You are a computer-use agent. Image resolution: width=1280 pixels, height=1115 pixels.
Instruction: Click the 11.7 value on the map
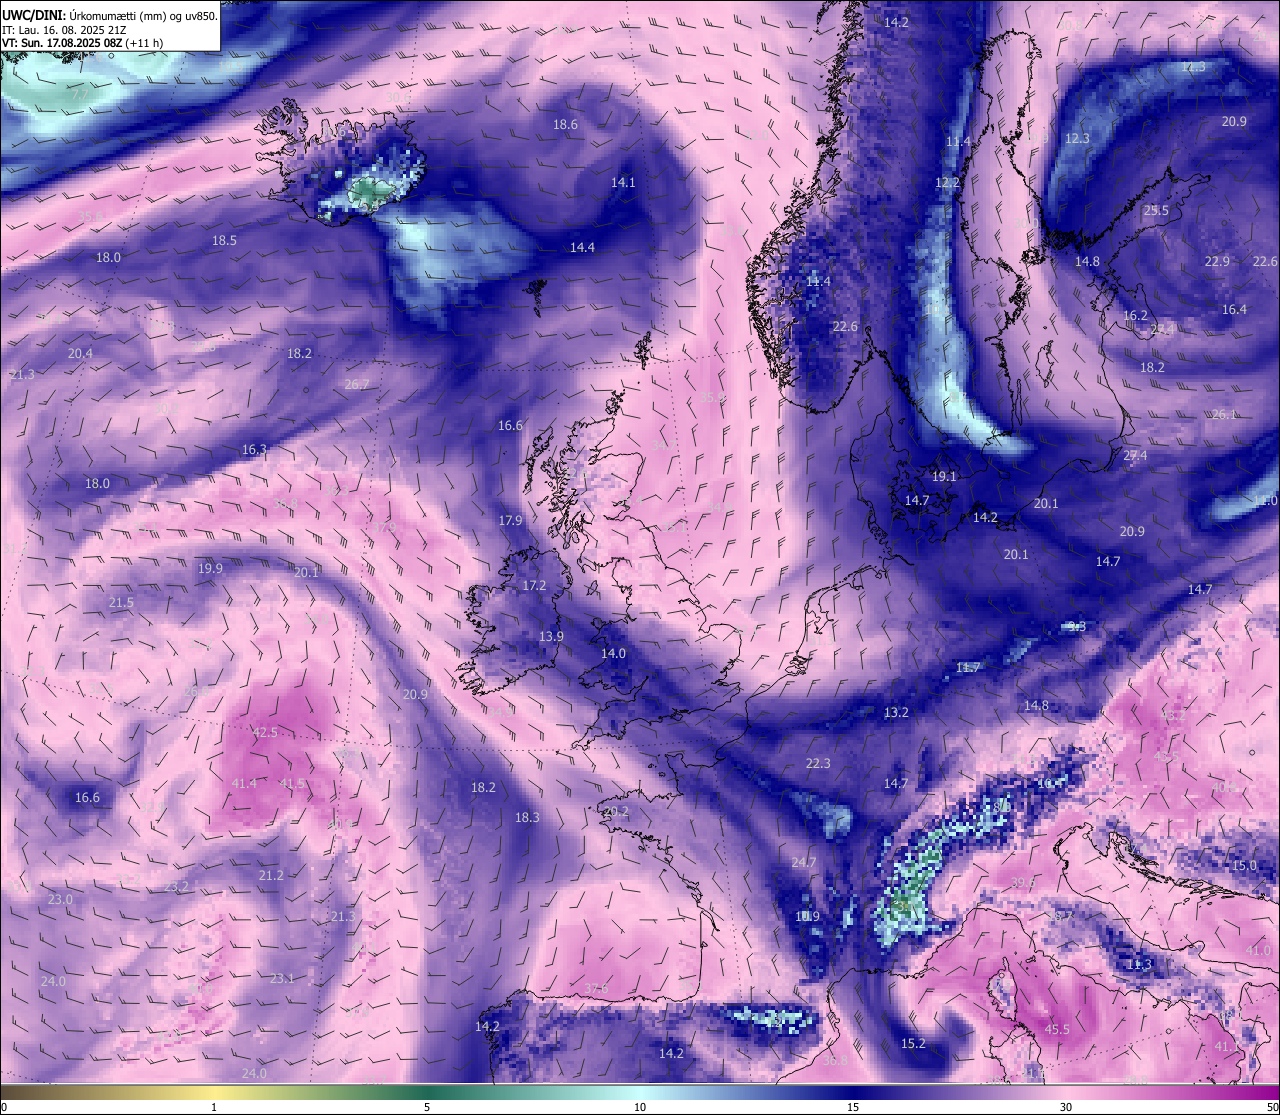click(x=968, y=667)
